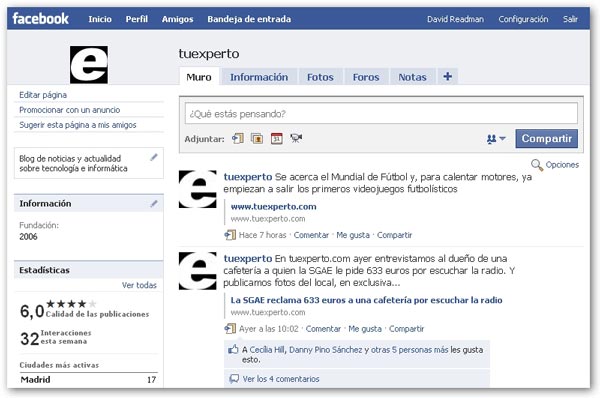This screenshot has height=398, width=600.
Task: Click Sugerir esta página a mis amigos
Action: 78,125
